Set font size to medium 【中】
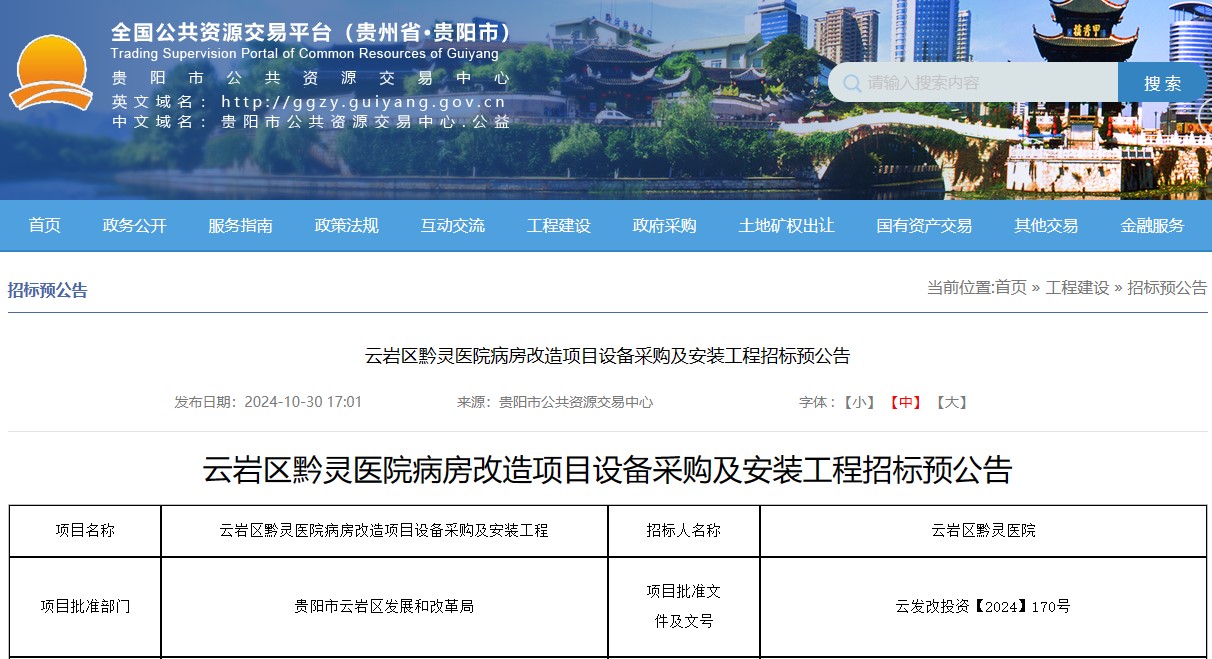This screenshot has height=659, width=1212. tap(904, 402)
